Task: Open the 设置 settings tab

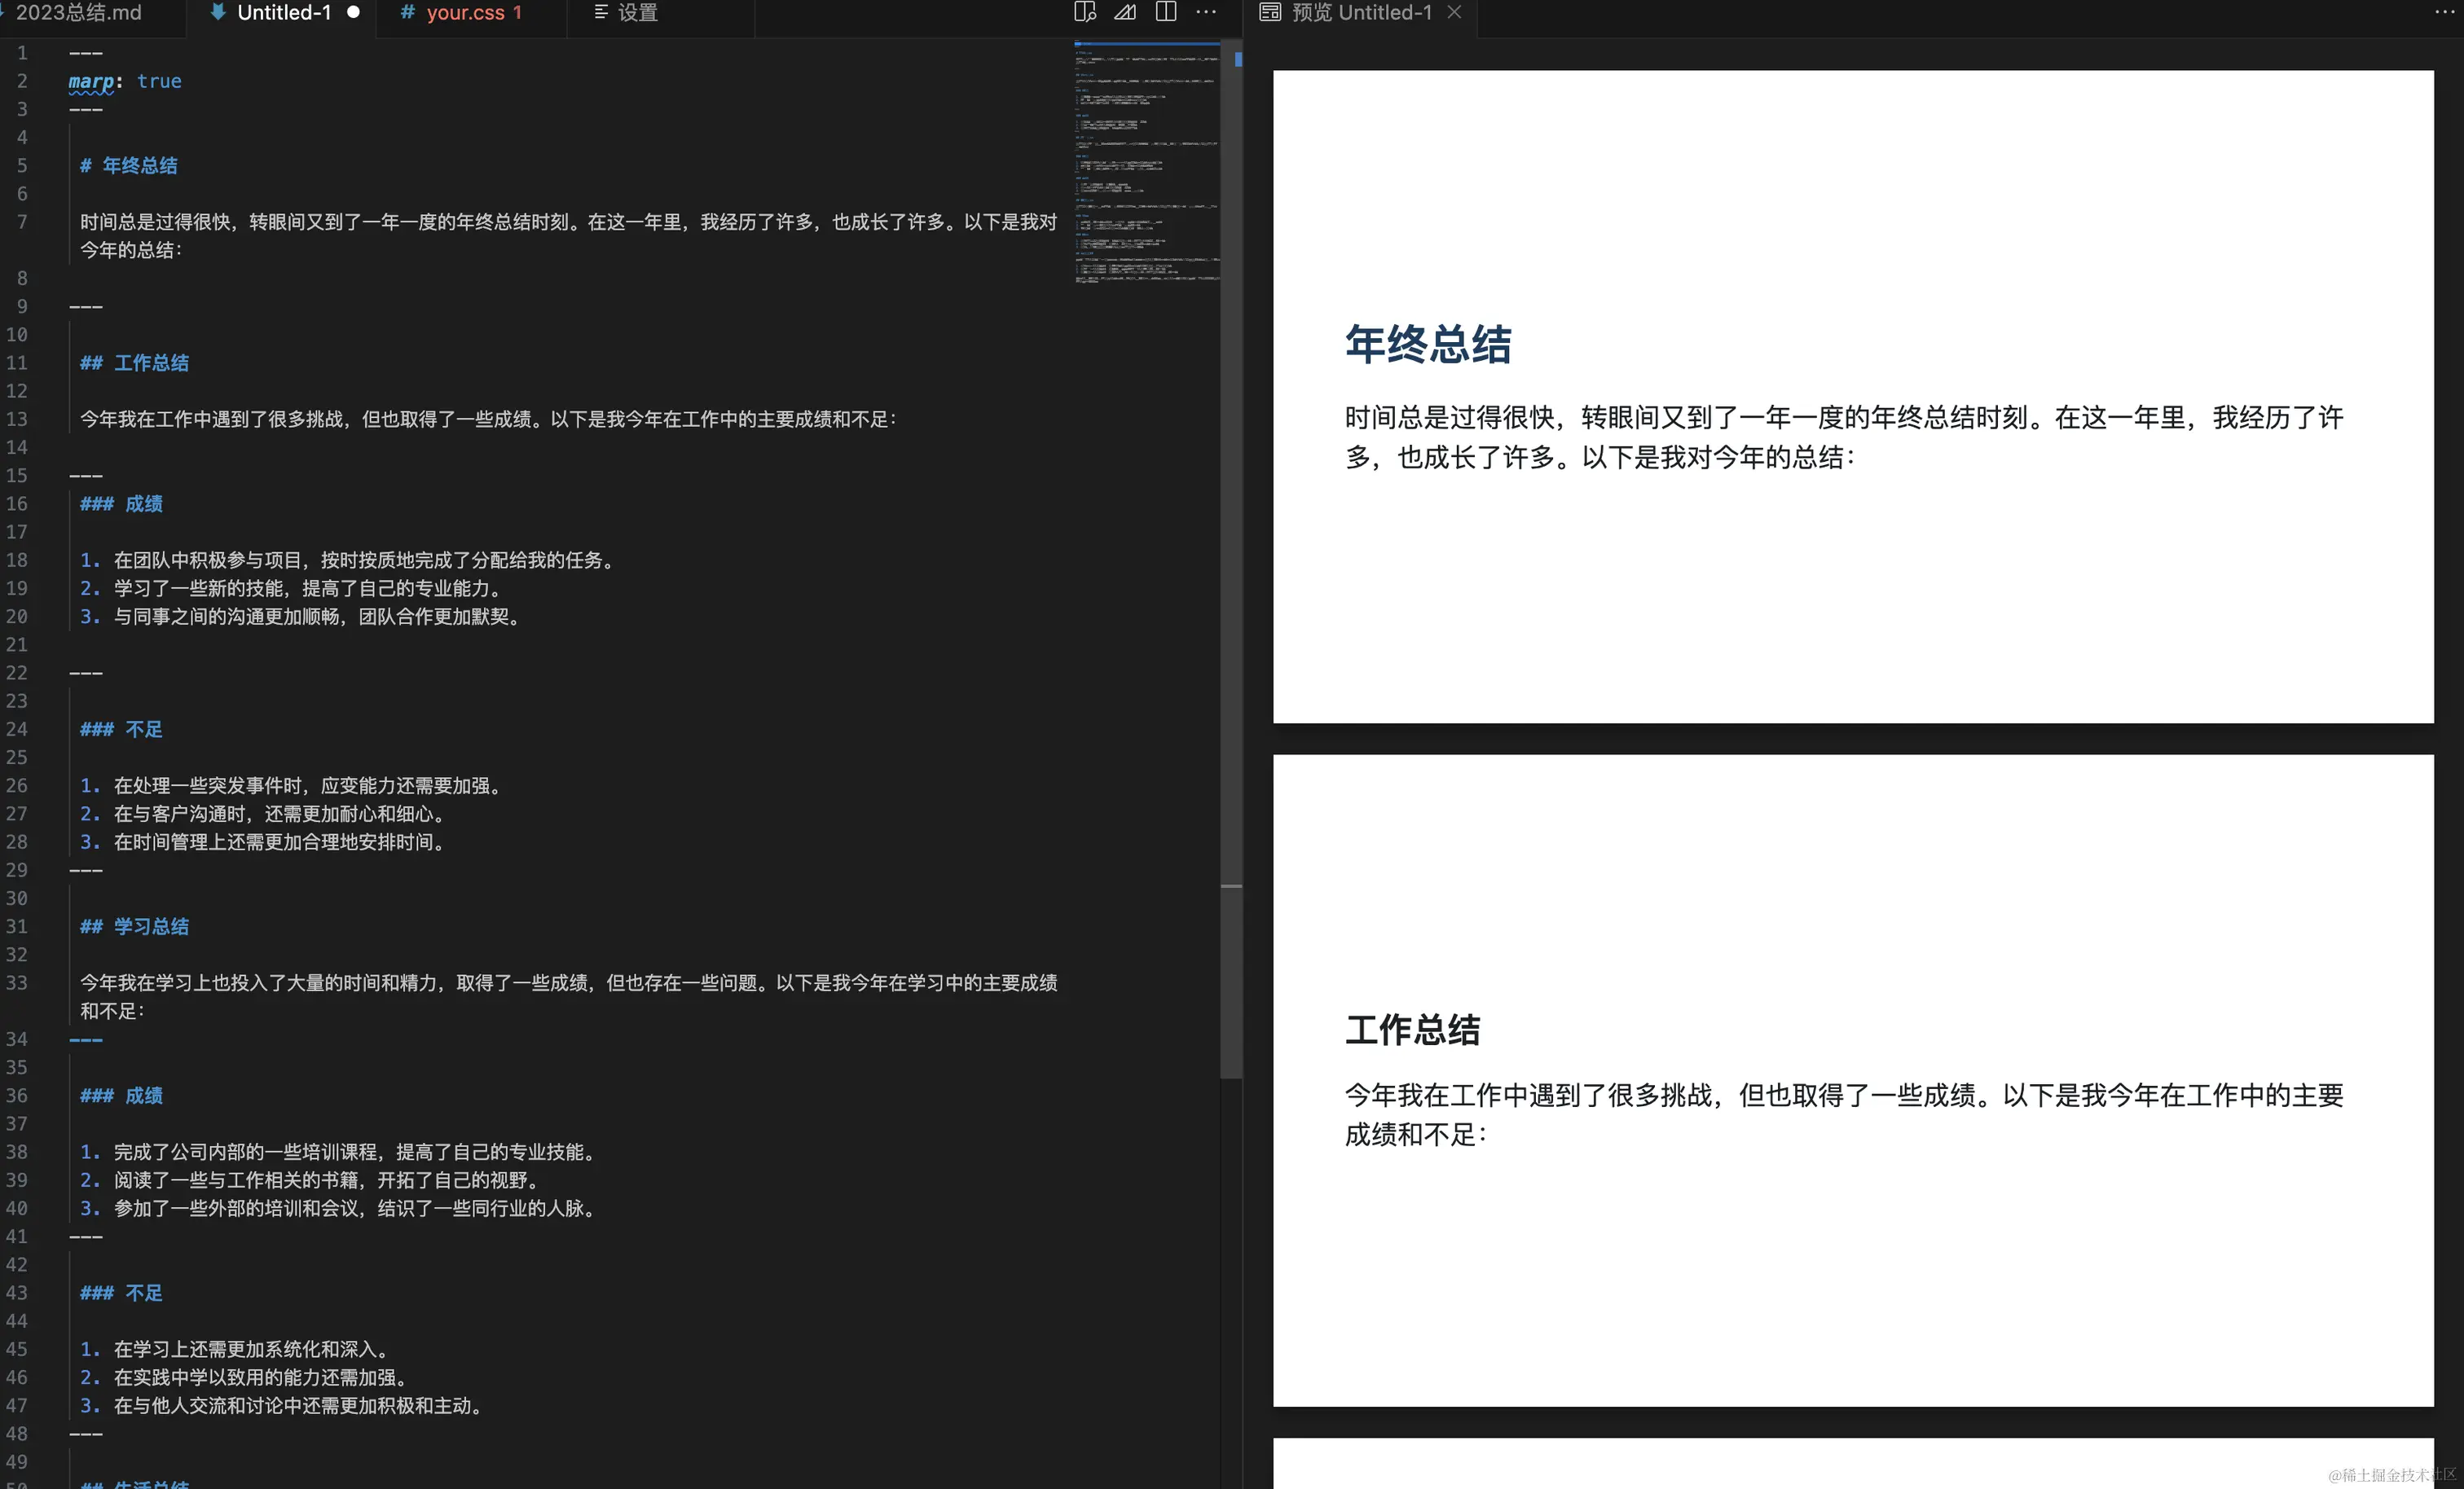Action: (x=637, y=13)
